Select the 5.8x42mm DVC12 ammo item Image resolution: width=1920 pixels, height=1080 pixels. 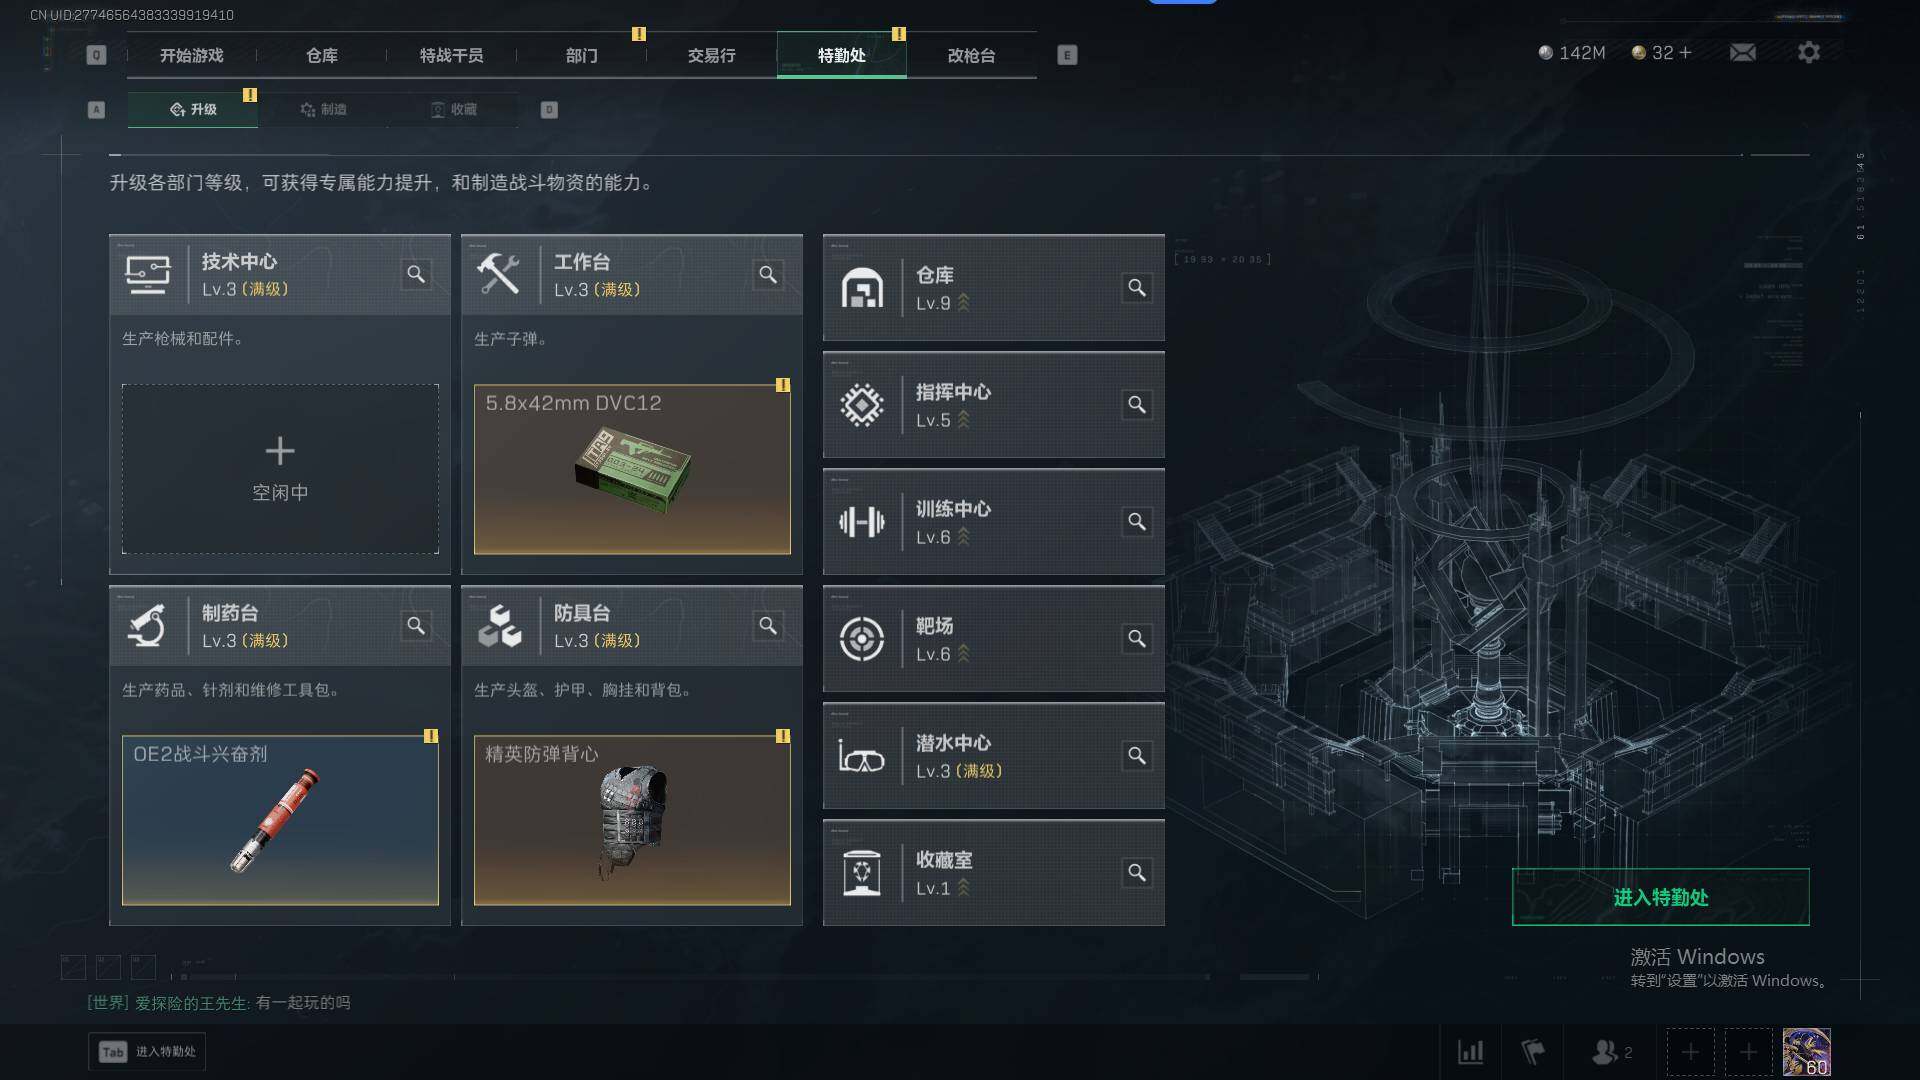(x=632, y=469)
